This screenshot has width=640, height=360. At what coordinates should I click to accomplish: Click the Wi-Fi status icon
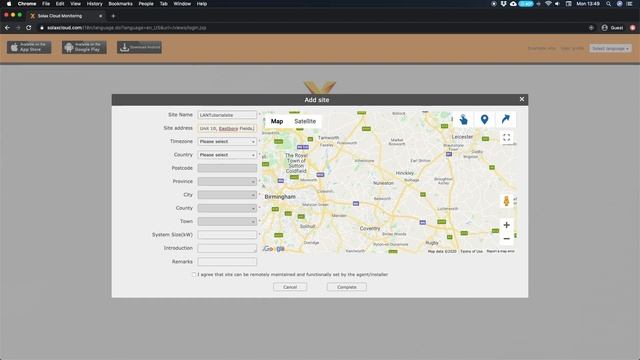tap(548, 4)
